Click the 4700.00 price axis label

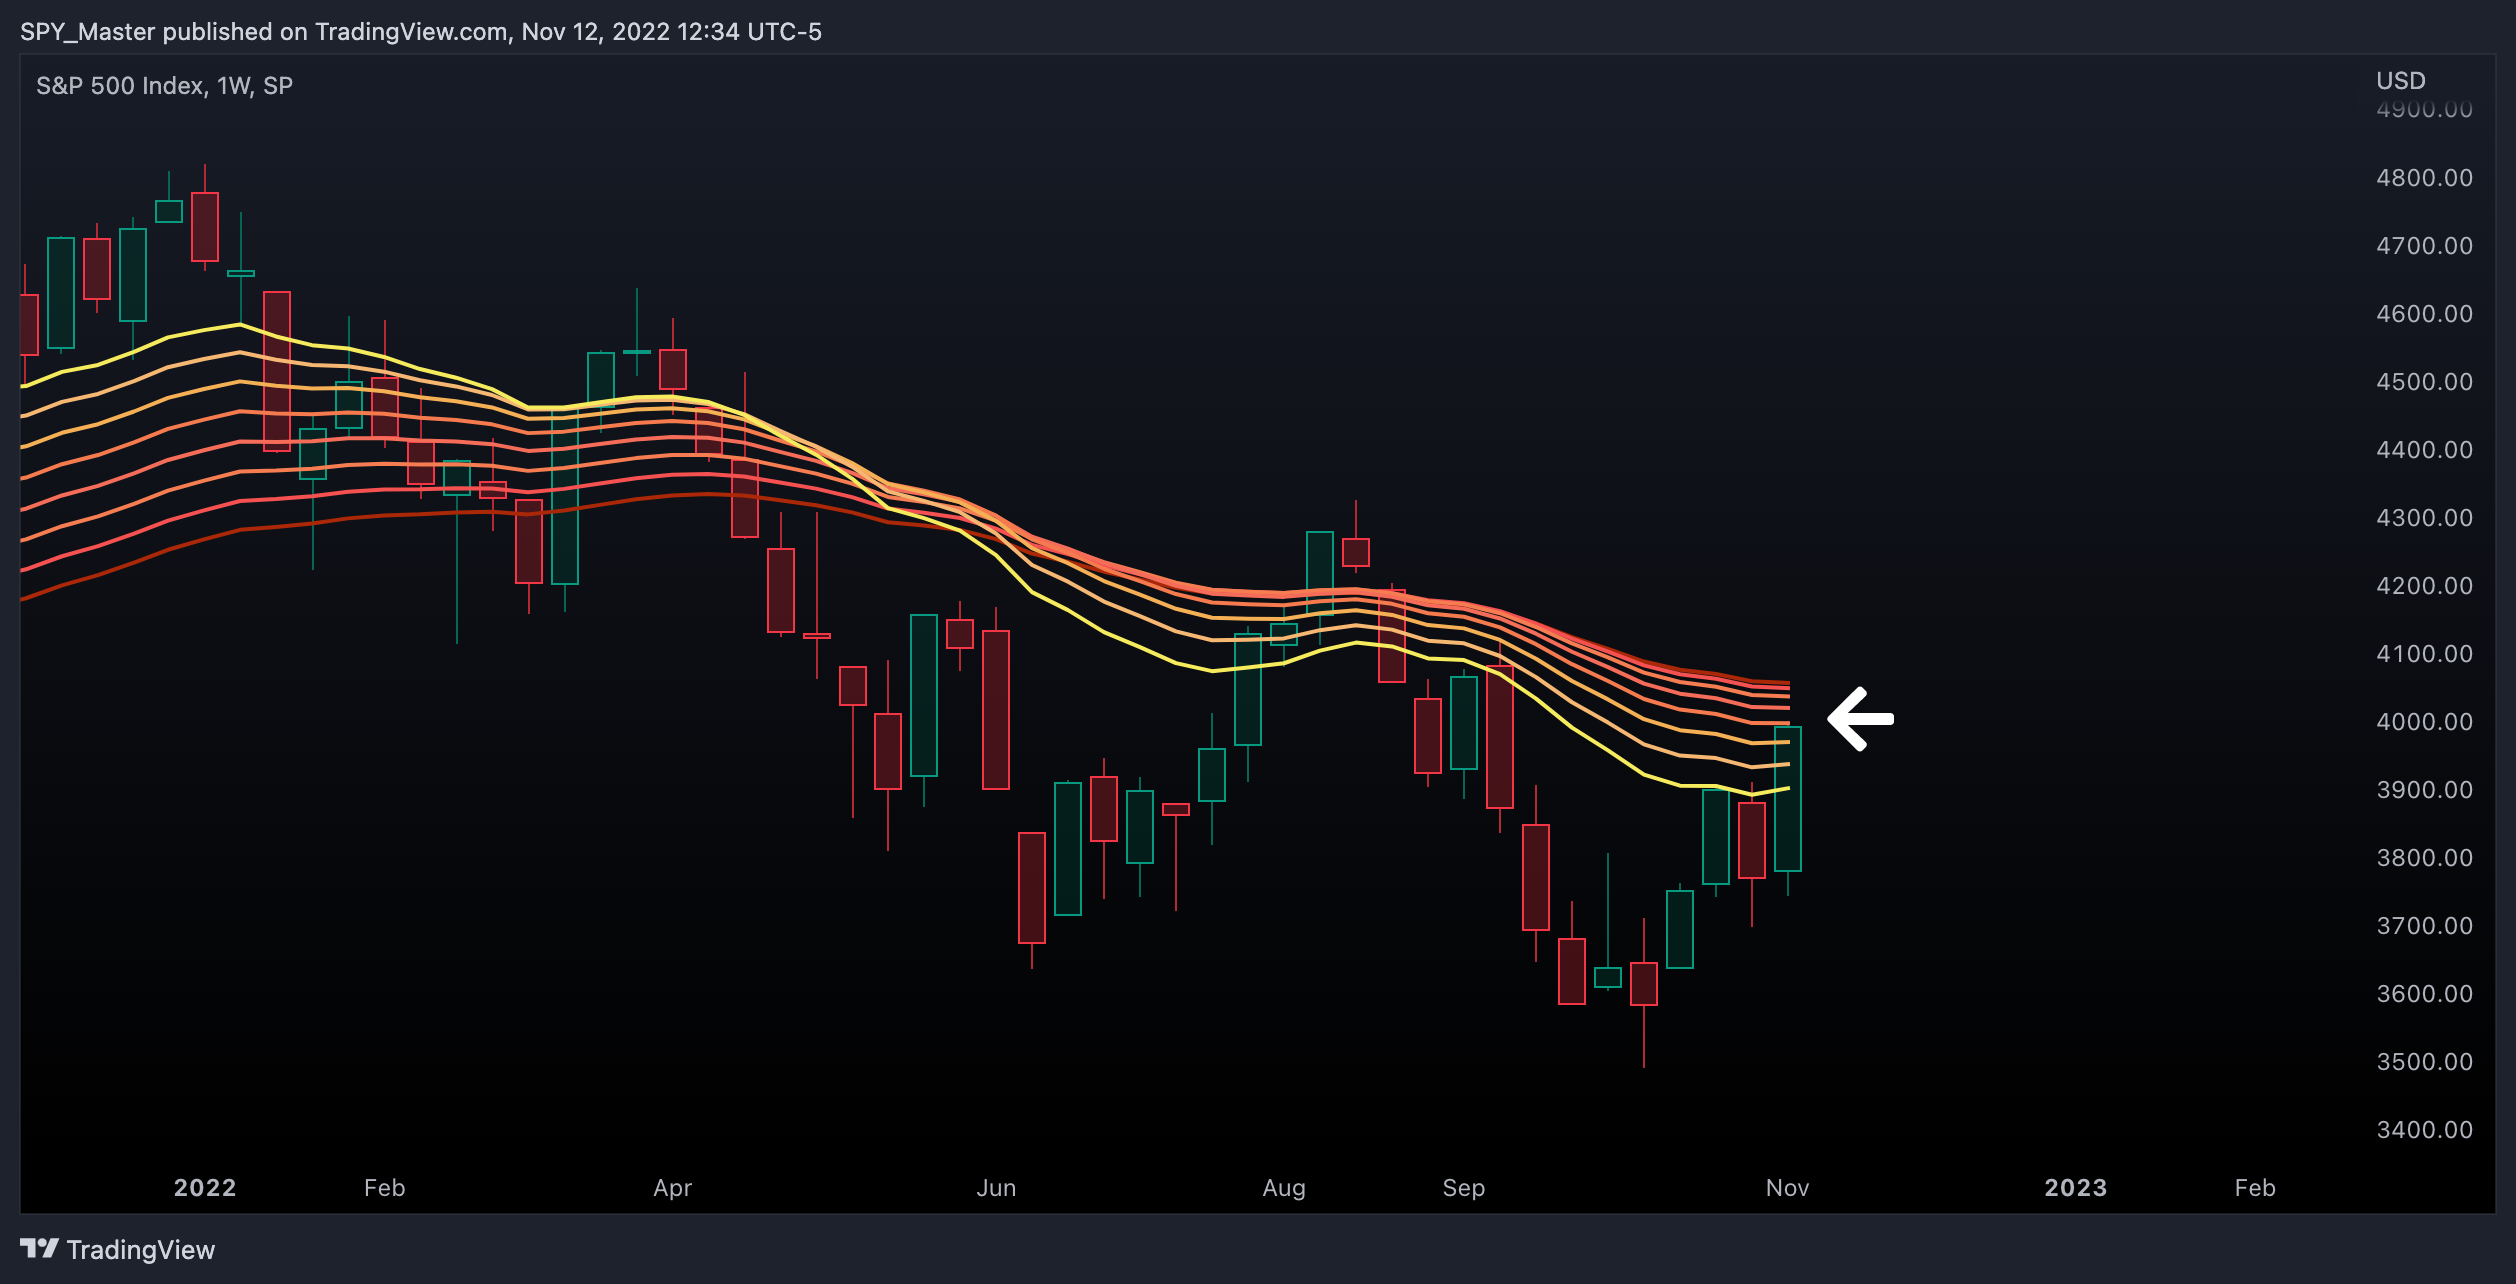[x=2424, y=246]
